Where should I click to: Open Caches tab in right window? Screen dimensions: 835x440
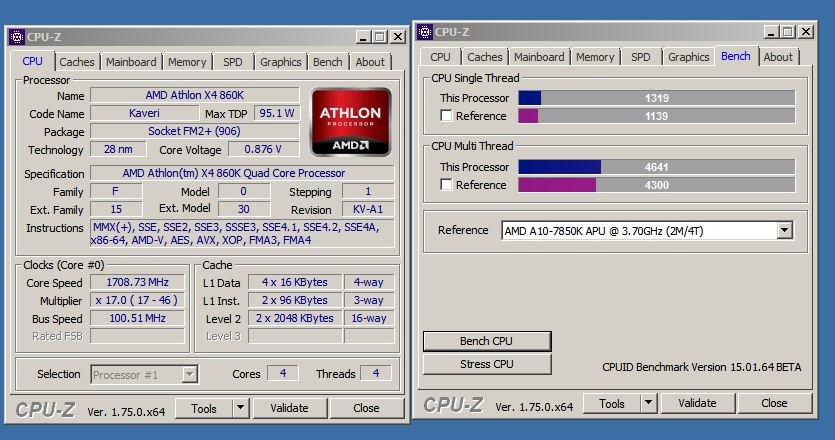coord(485,57)
